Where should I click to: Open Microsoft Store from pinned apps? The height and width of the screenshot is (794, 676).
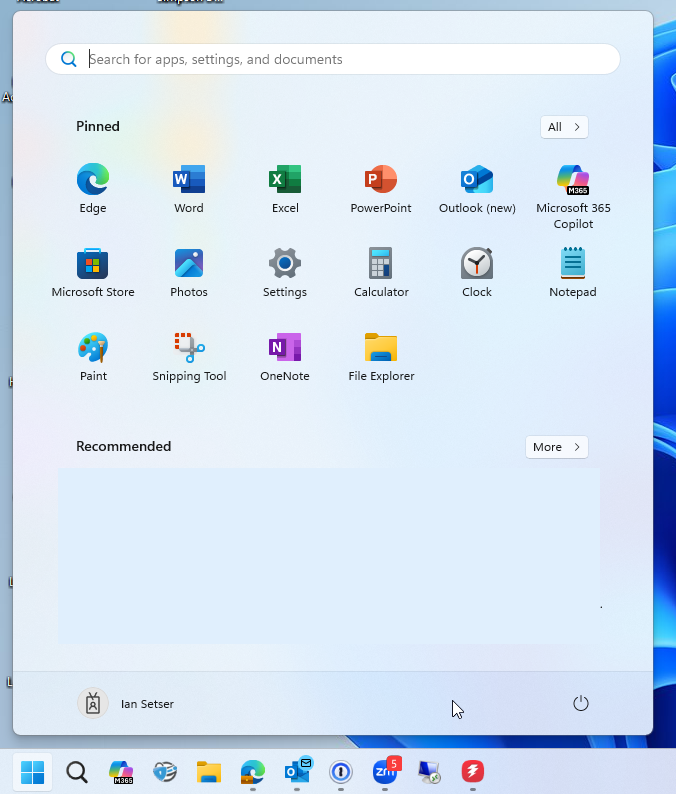tap(93, 272)
